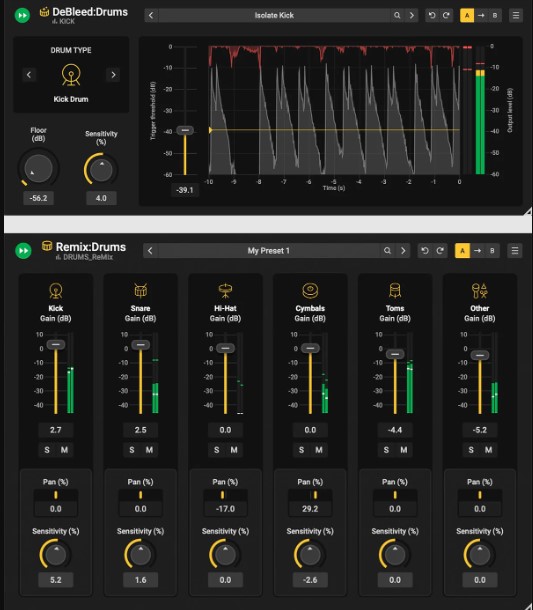Click the Other channel icon
The height and width of the screenshot is (610, 533).
(479, 291)
